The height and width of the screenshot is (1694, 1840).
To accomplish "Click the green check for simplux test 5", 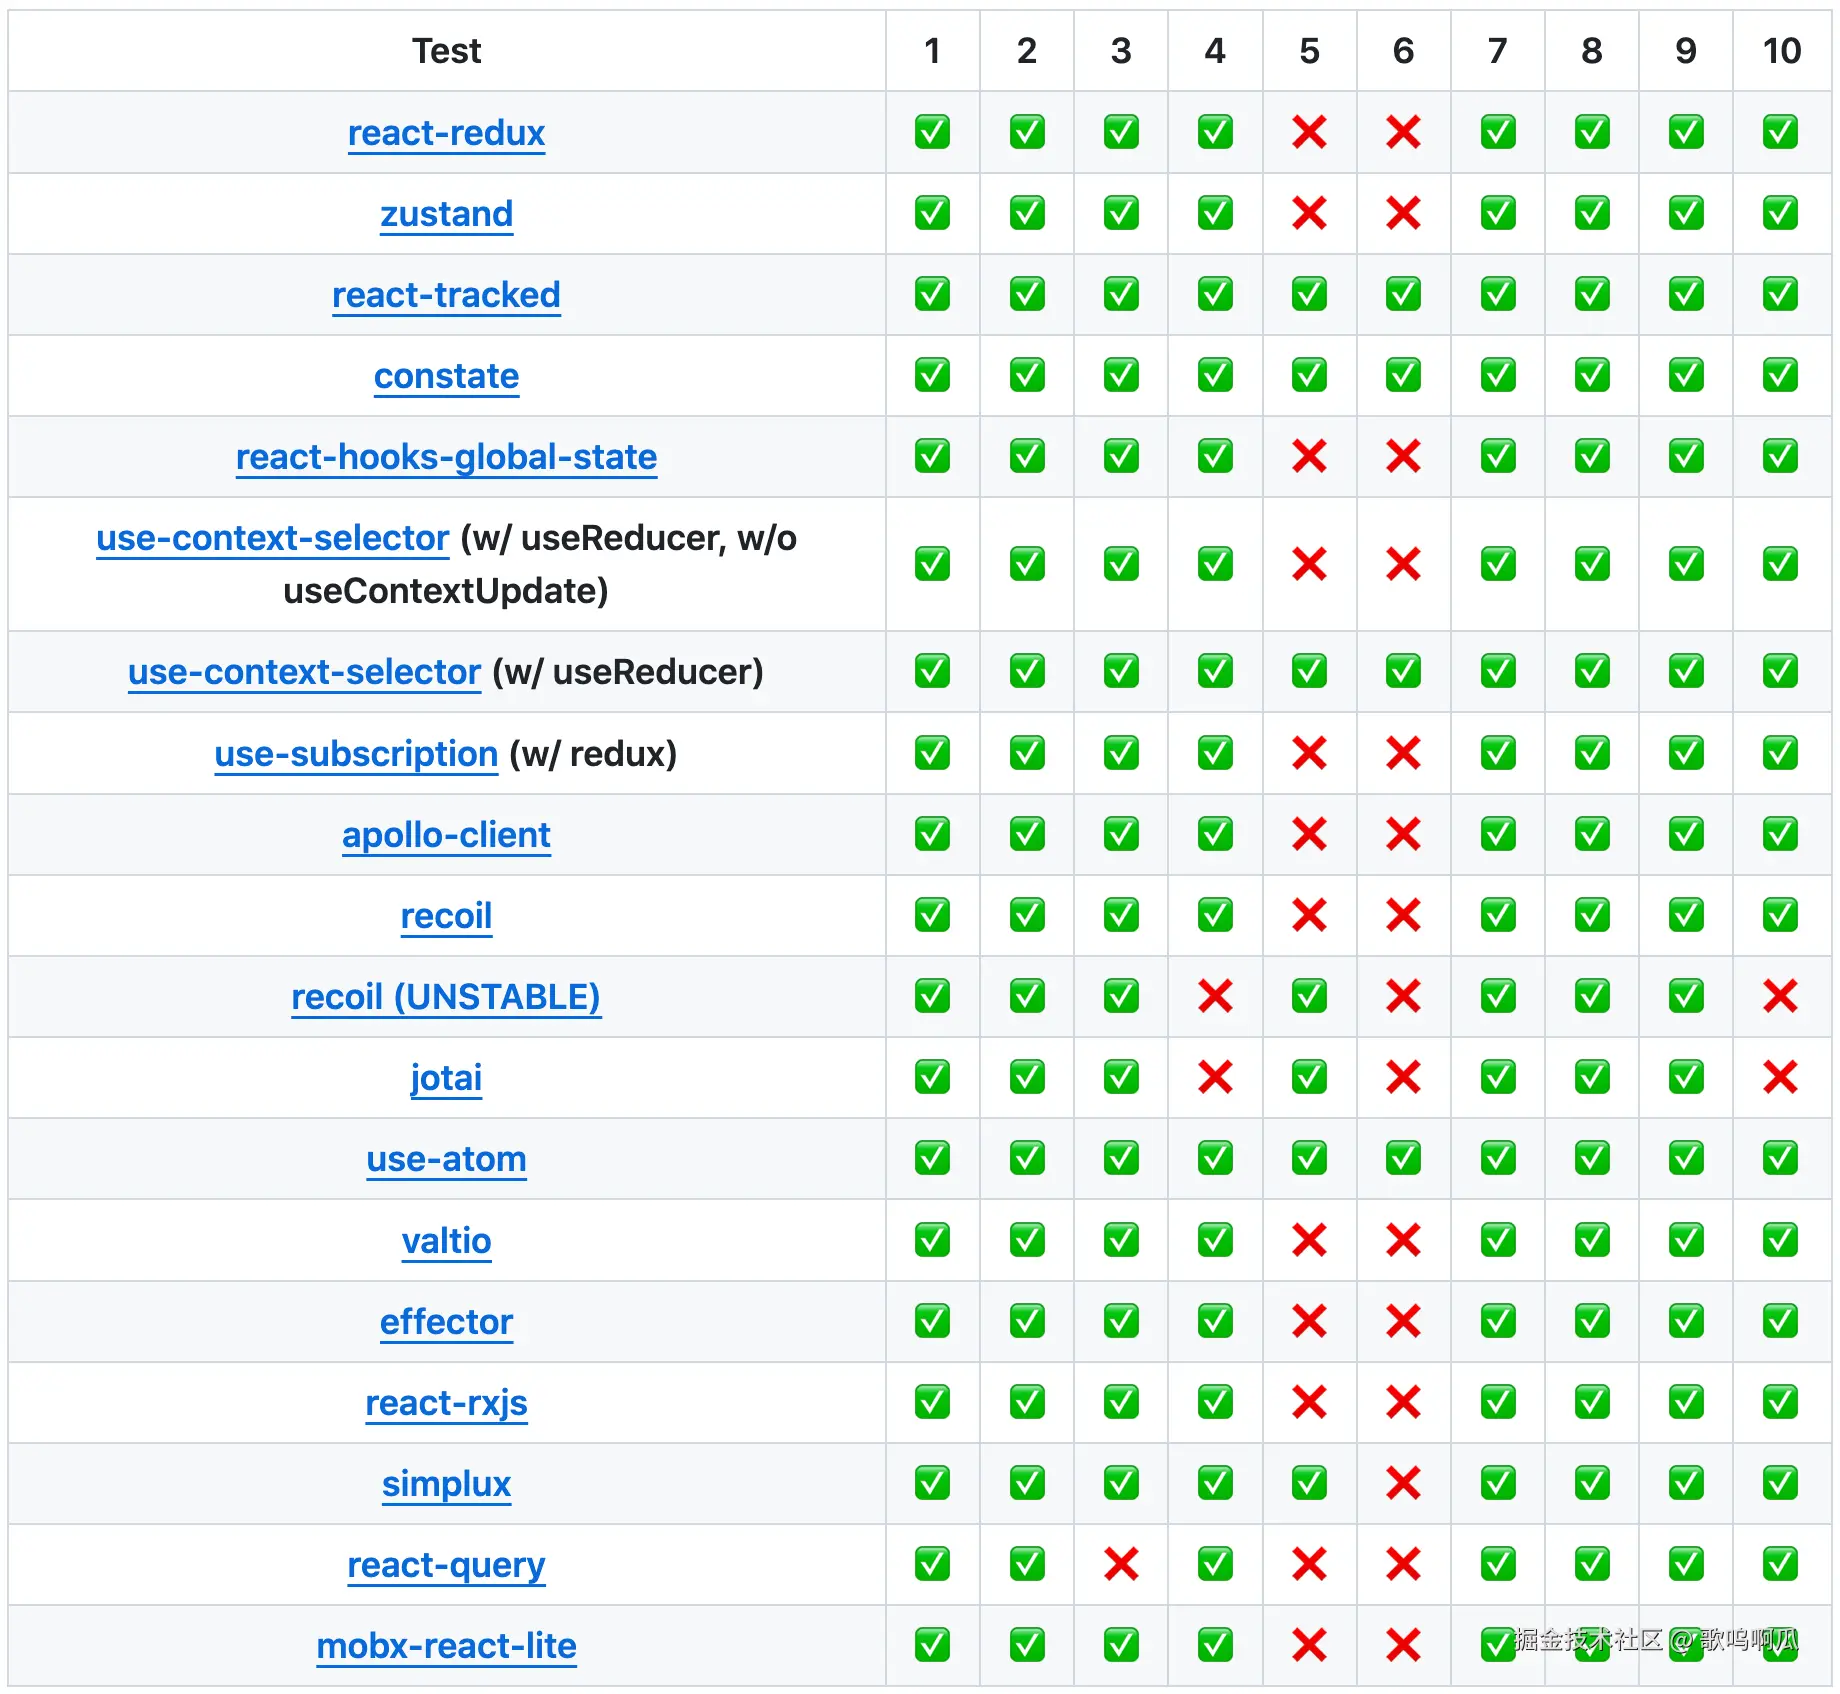I will click(x=1309, y=1483).
